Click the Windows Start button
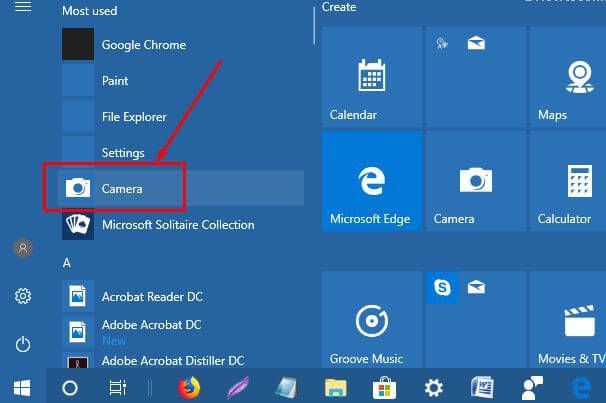This screenshot has height=403, width=606. click(x=22, y=388)
